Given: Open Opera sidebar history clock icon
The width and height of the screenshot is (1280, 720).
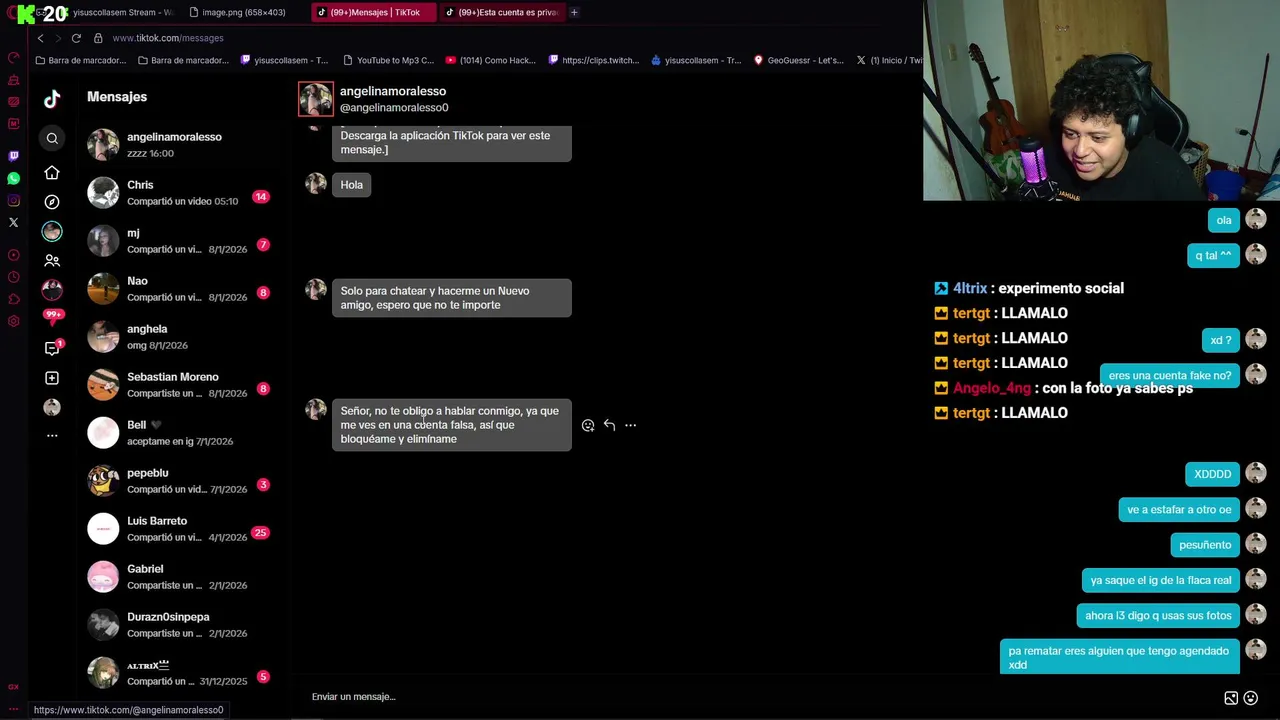Looking at the screenshot, I should pyautogui.click(x=13, y=277).
